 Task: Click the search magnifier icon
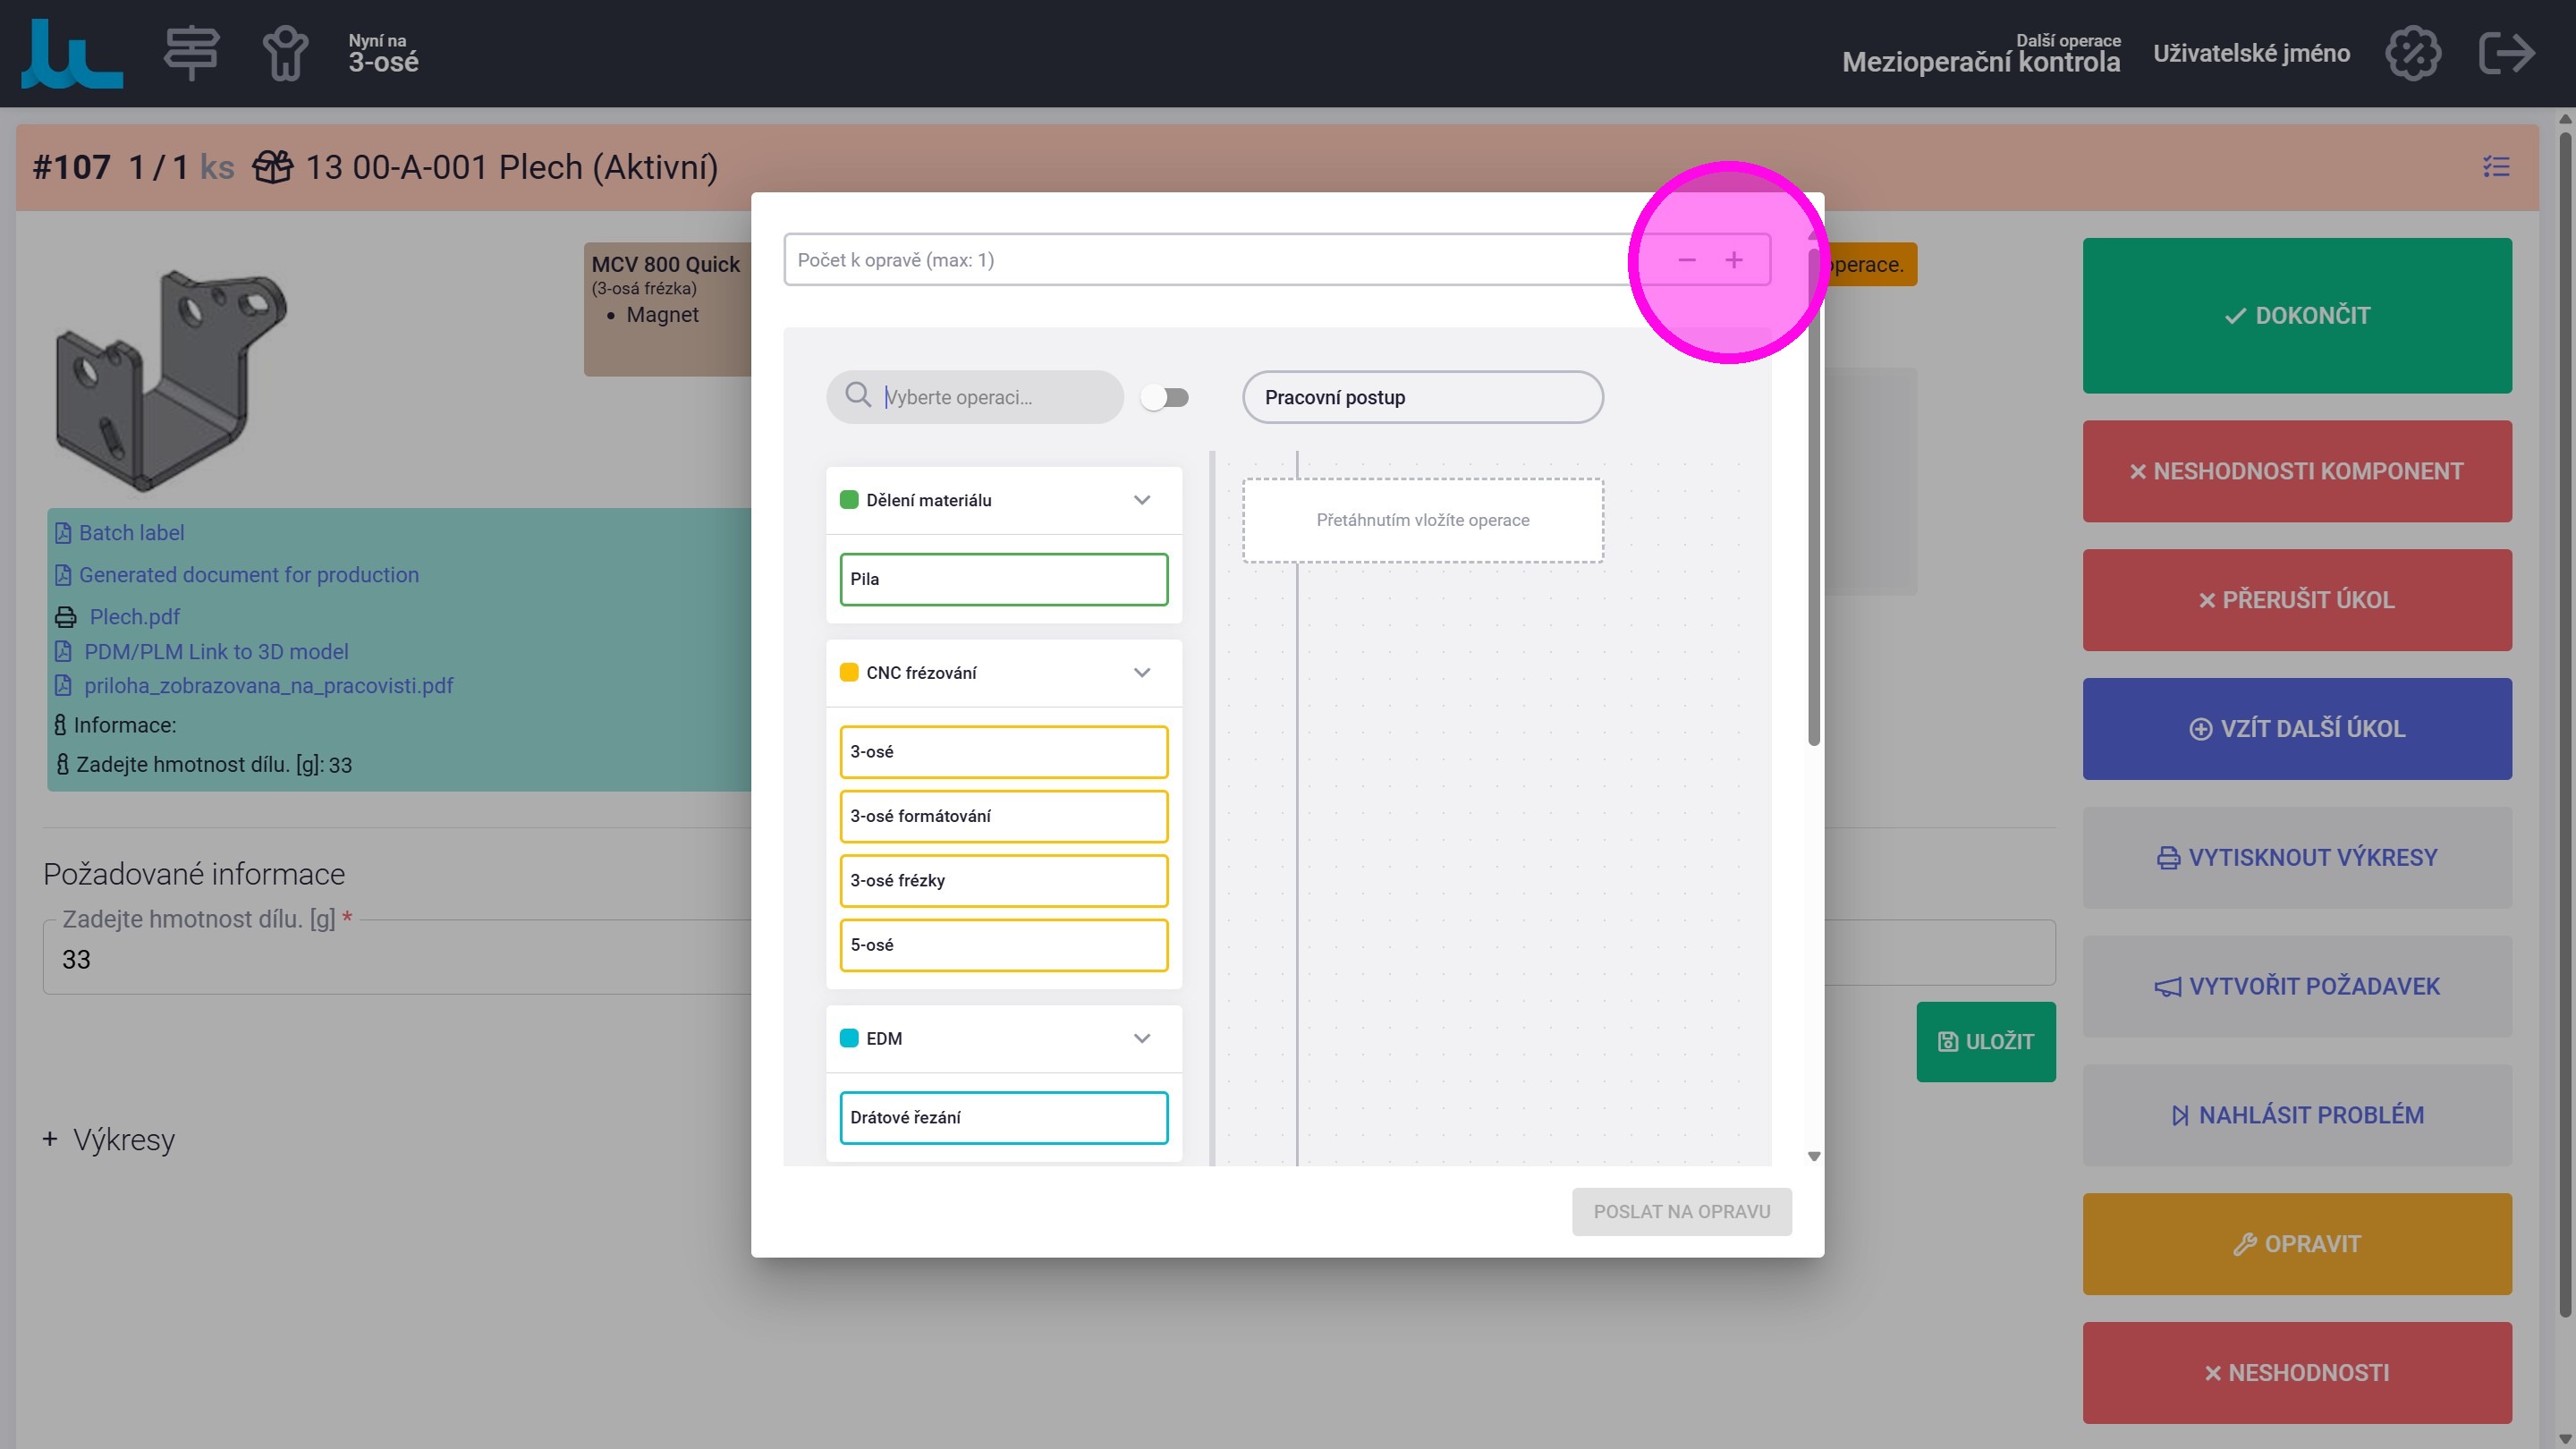tap(858, 396)
